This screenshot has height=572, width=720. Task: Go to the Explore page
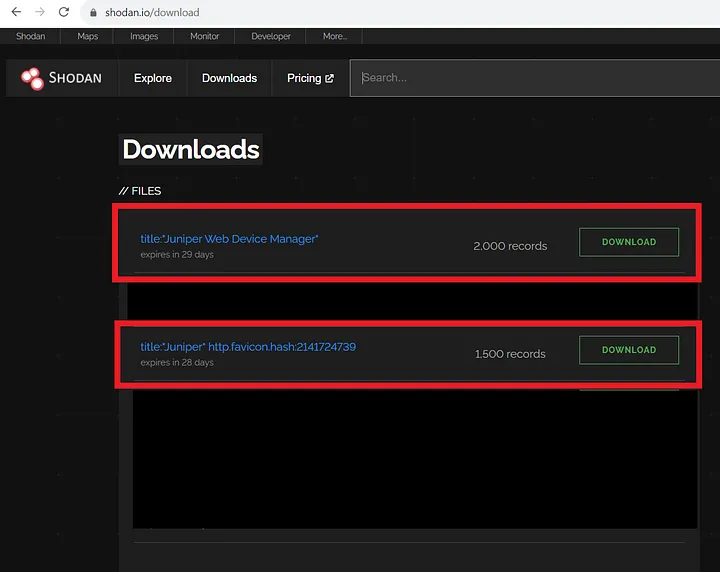(153, 78)
